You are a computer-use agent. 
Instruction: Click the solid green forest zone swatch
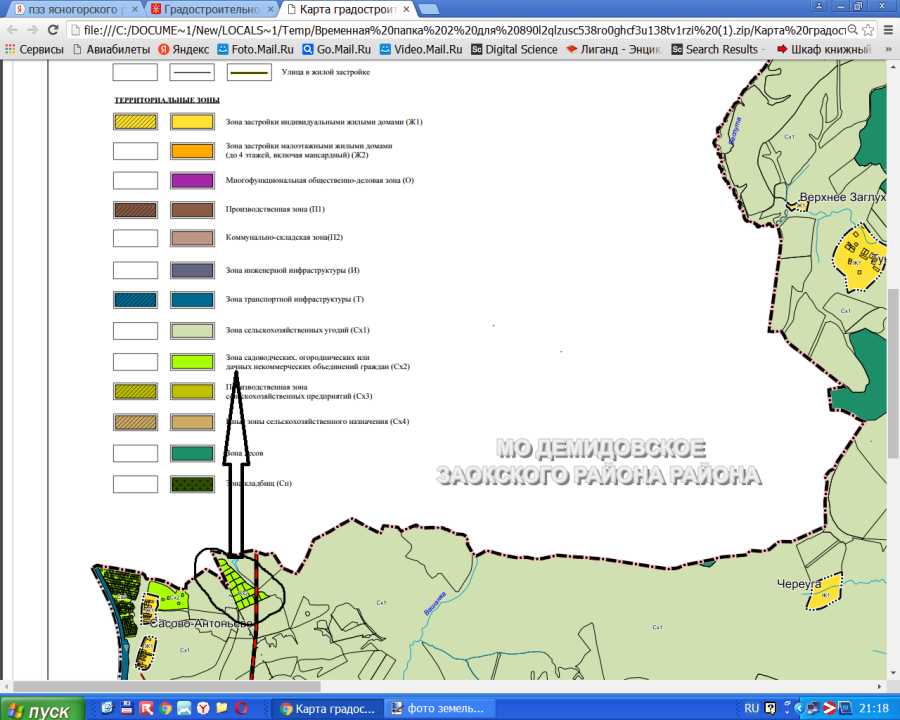point(192,453)
